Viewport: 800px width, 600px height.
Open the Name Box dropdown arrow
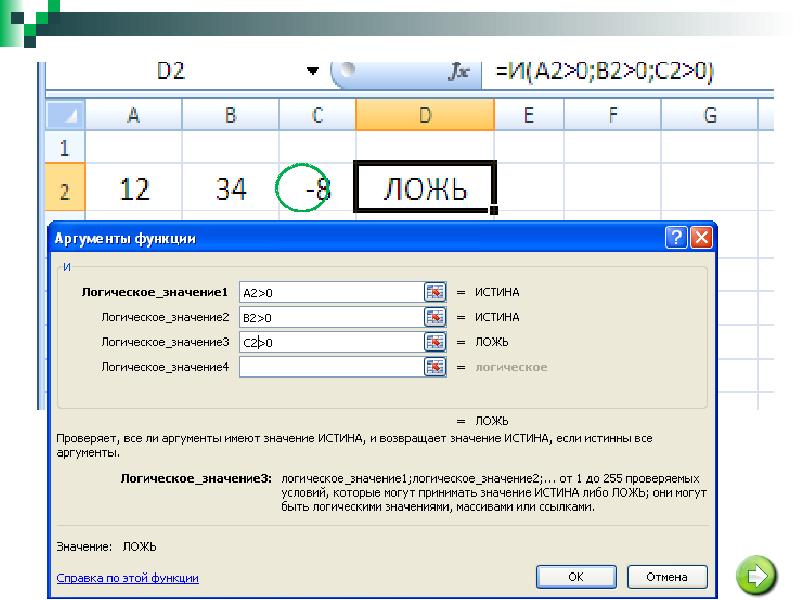point(313,73)
